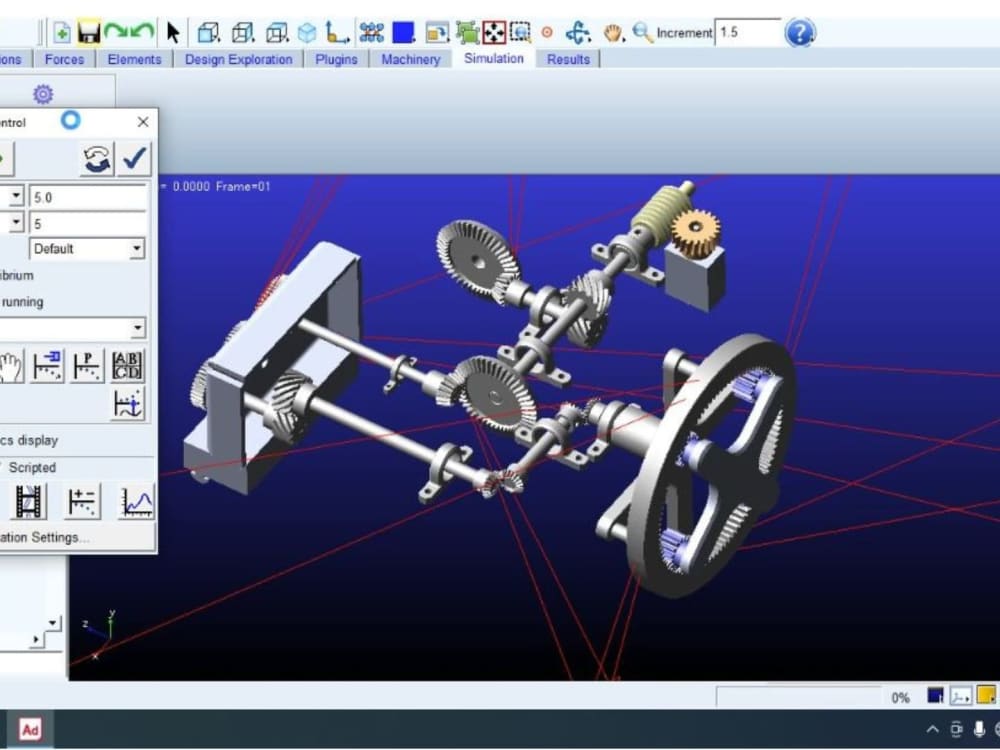
Task: Click the rotate view icon in the toolbar
Action: tap(577, 31)
